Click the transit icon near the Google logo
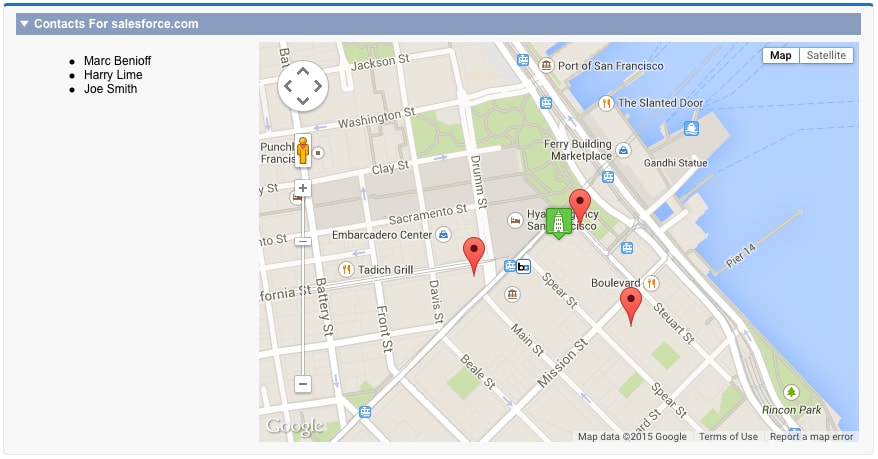Viewport: 878px width, 459px height. (x=365, y=412)
